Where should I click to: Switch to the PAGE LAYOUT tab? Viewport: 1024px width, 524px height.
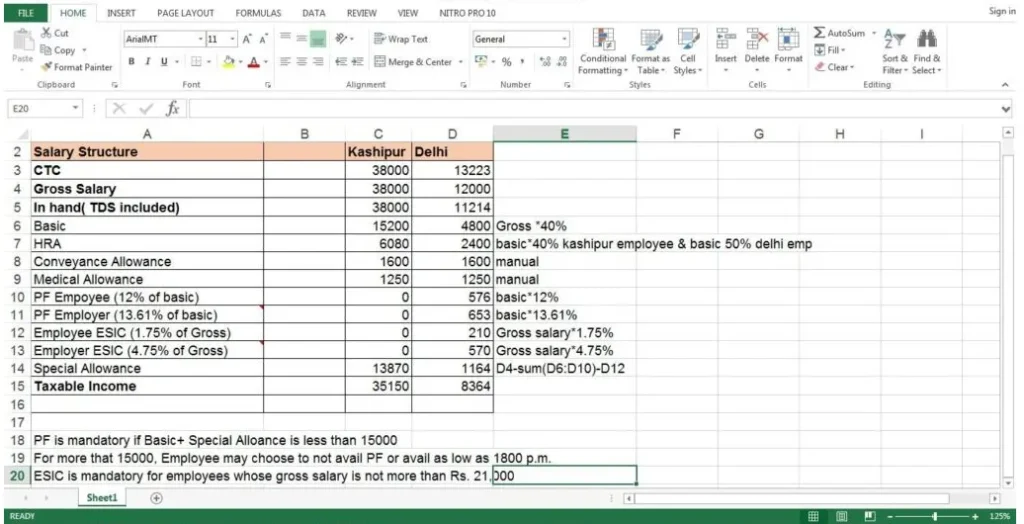coord(185,13)
